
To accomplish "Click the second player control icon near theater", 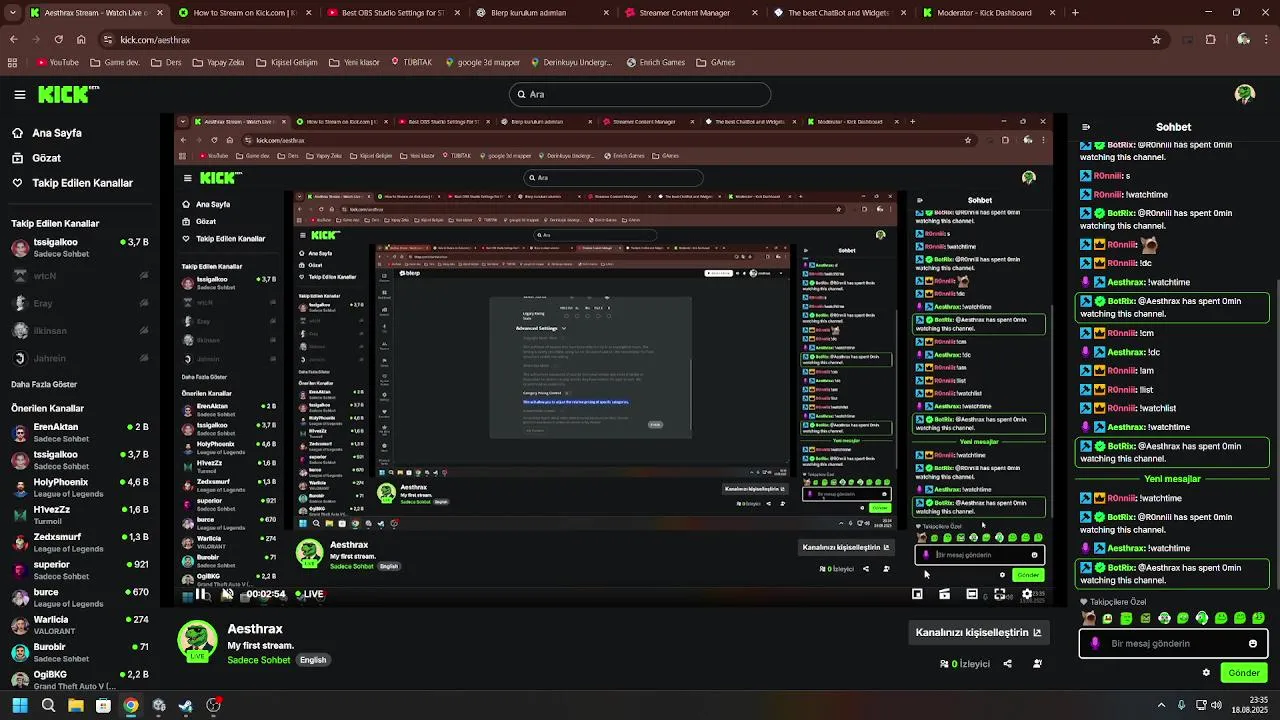I will 944,594.
